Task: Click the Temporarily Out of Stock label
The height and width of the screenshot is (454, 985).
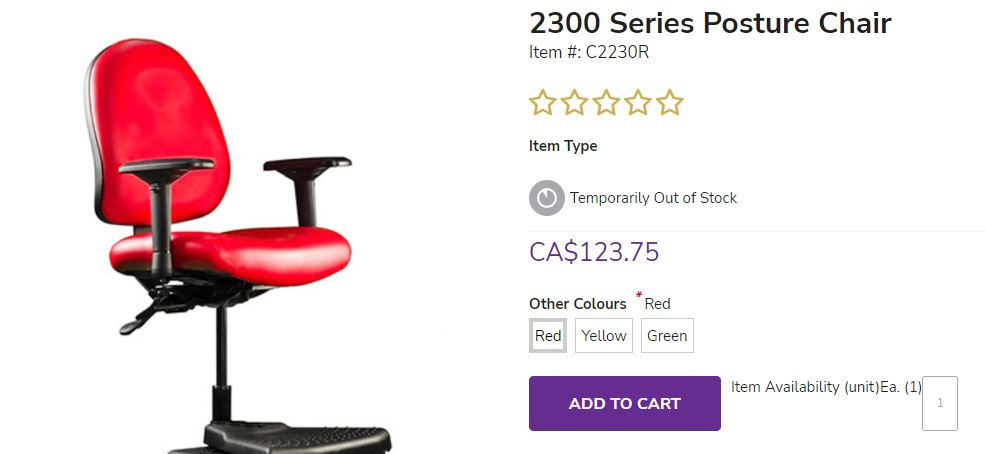Action: [653, 198]
